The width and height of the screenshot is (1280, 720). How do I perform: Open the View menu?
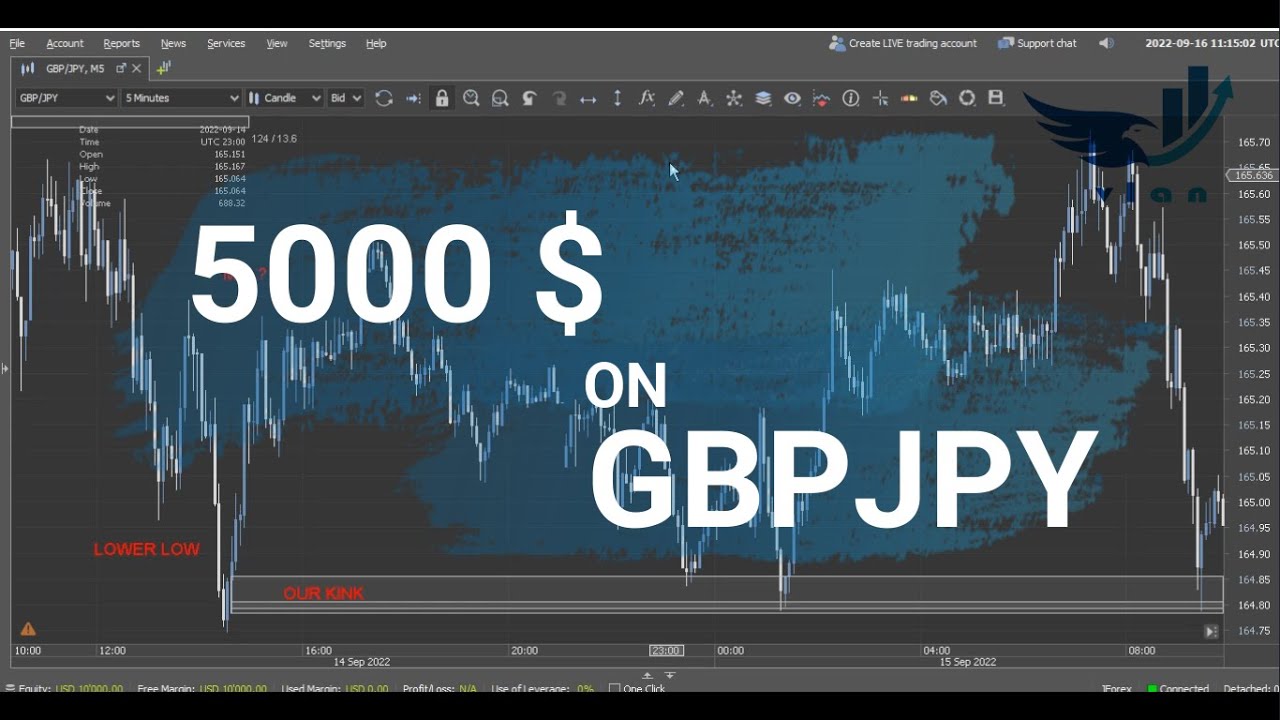click(277, 43)
